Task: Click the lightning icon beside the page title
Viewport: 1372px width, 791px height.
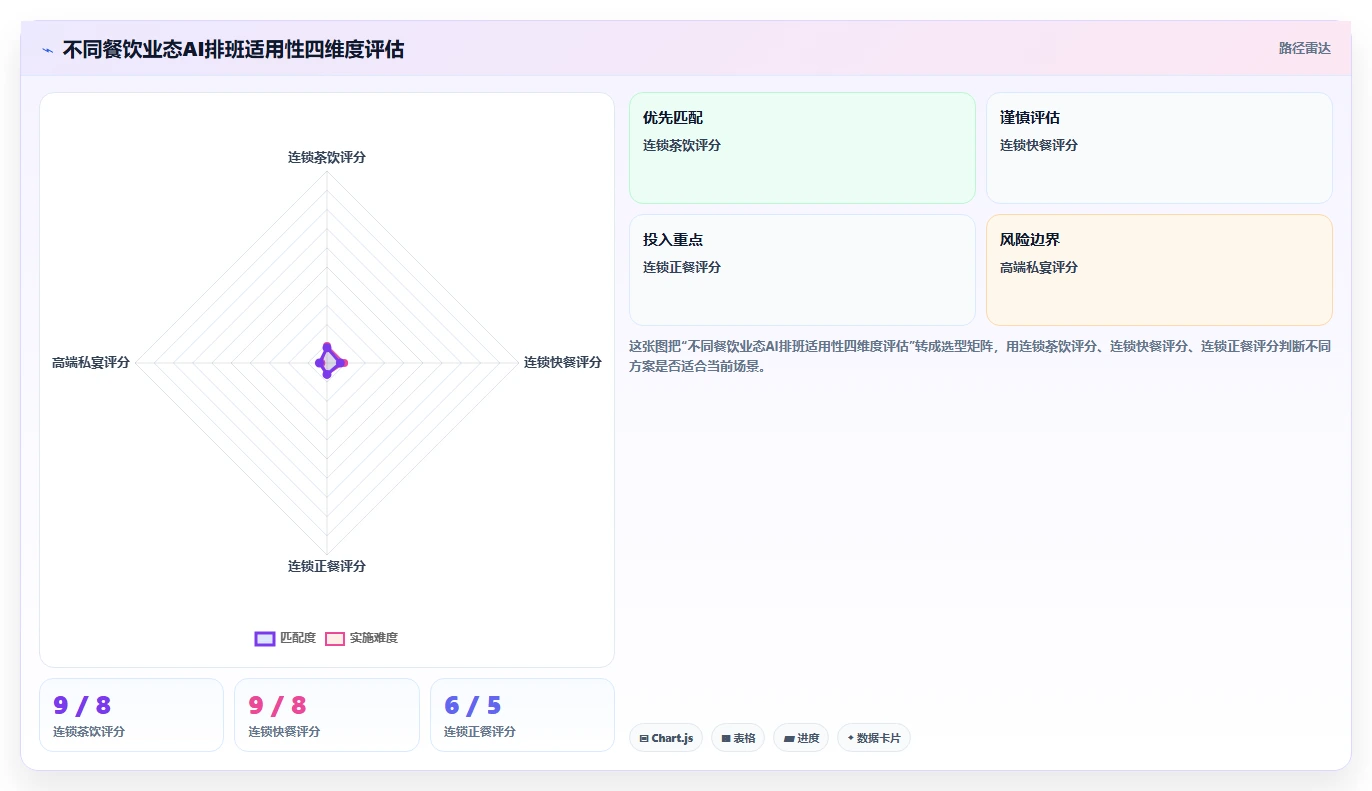Action: pos(48,50)
